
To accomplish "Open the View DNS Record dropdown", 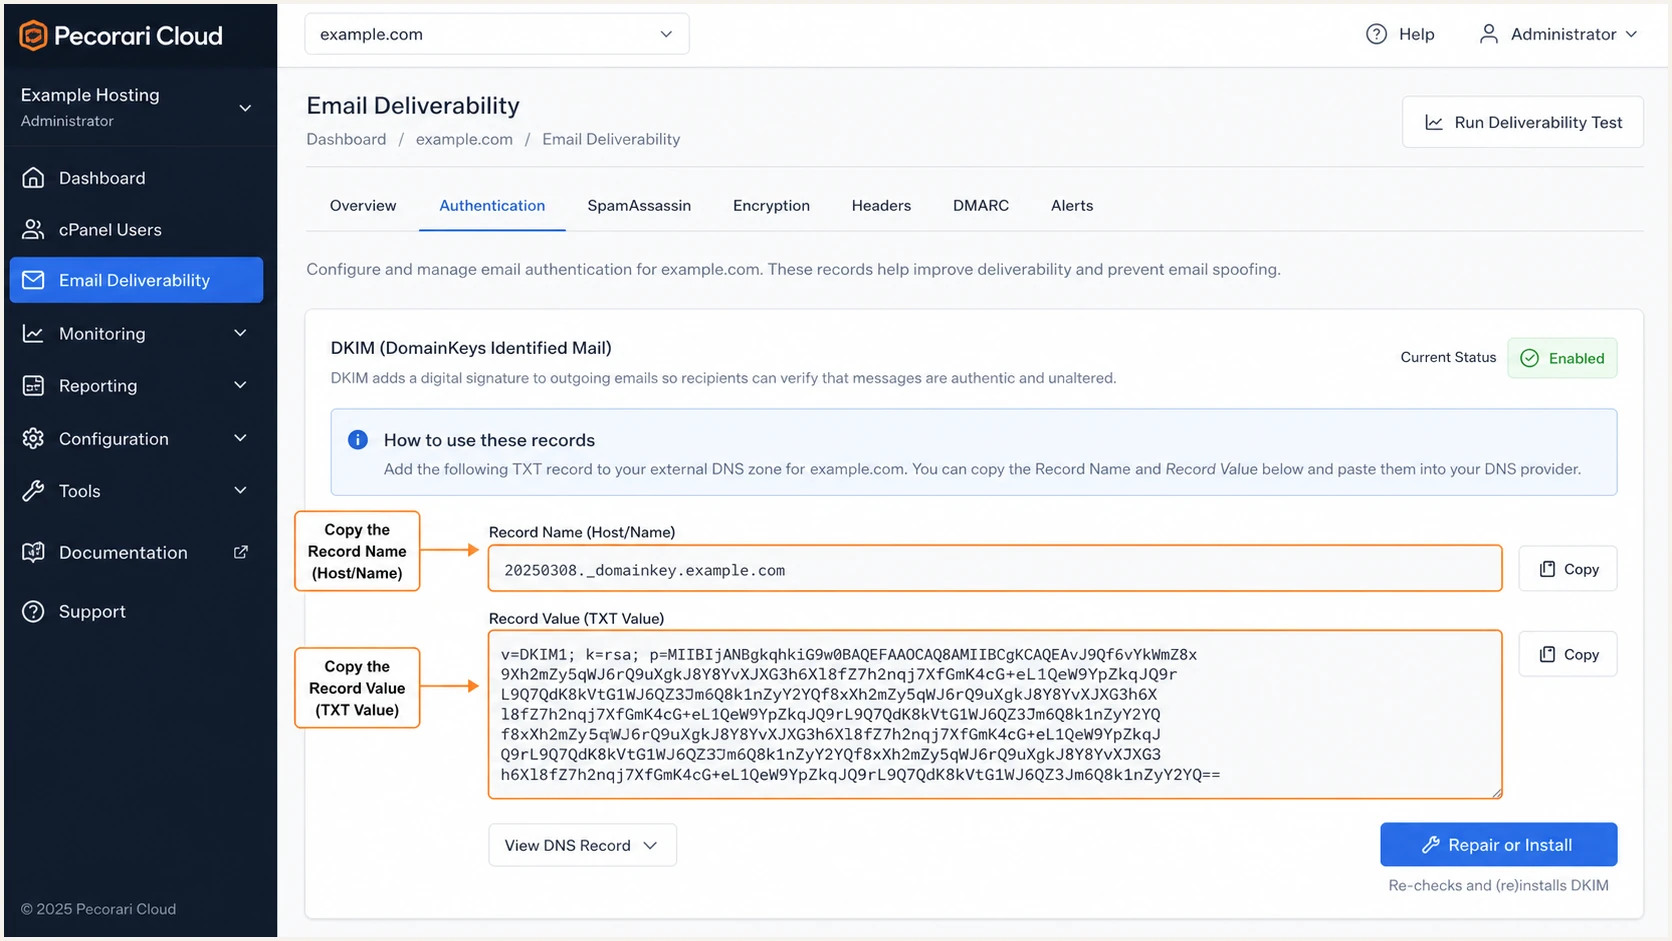I will coord(582,845).
